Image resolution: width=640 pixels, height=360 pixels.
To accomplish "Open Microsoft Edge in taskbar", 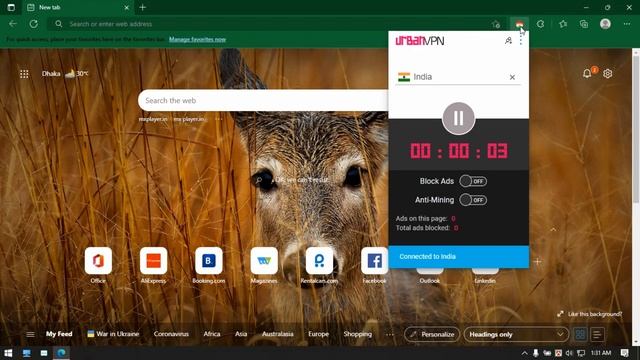I will click(x=61, y=353).
